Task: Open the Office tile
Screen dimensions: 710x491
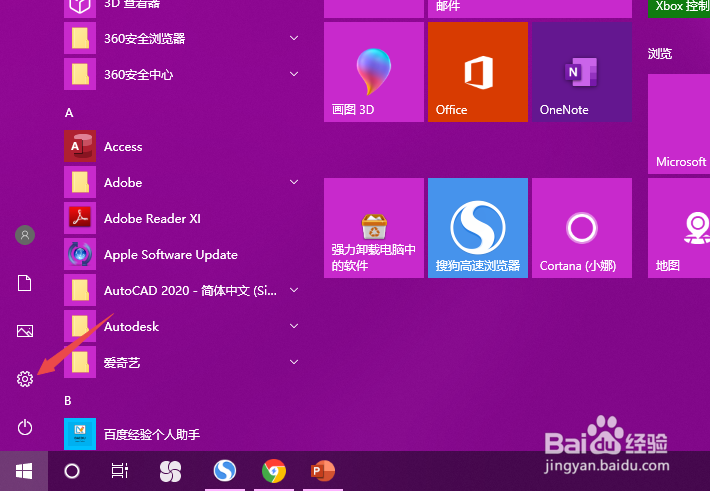Action: coord(478,72)
